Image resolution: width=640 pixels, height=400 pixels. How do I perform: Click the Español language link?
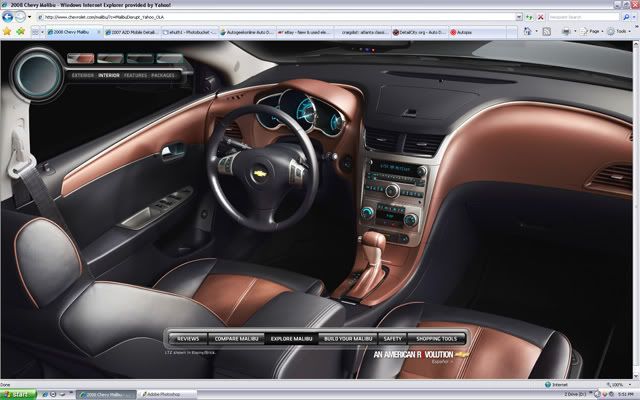pyautogui.click(x=442, y=362)
